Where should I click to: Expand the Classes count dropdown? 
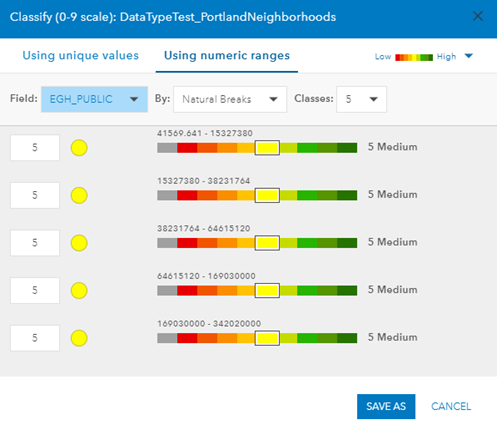coord(361,99)
